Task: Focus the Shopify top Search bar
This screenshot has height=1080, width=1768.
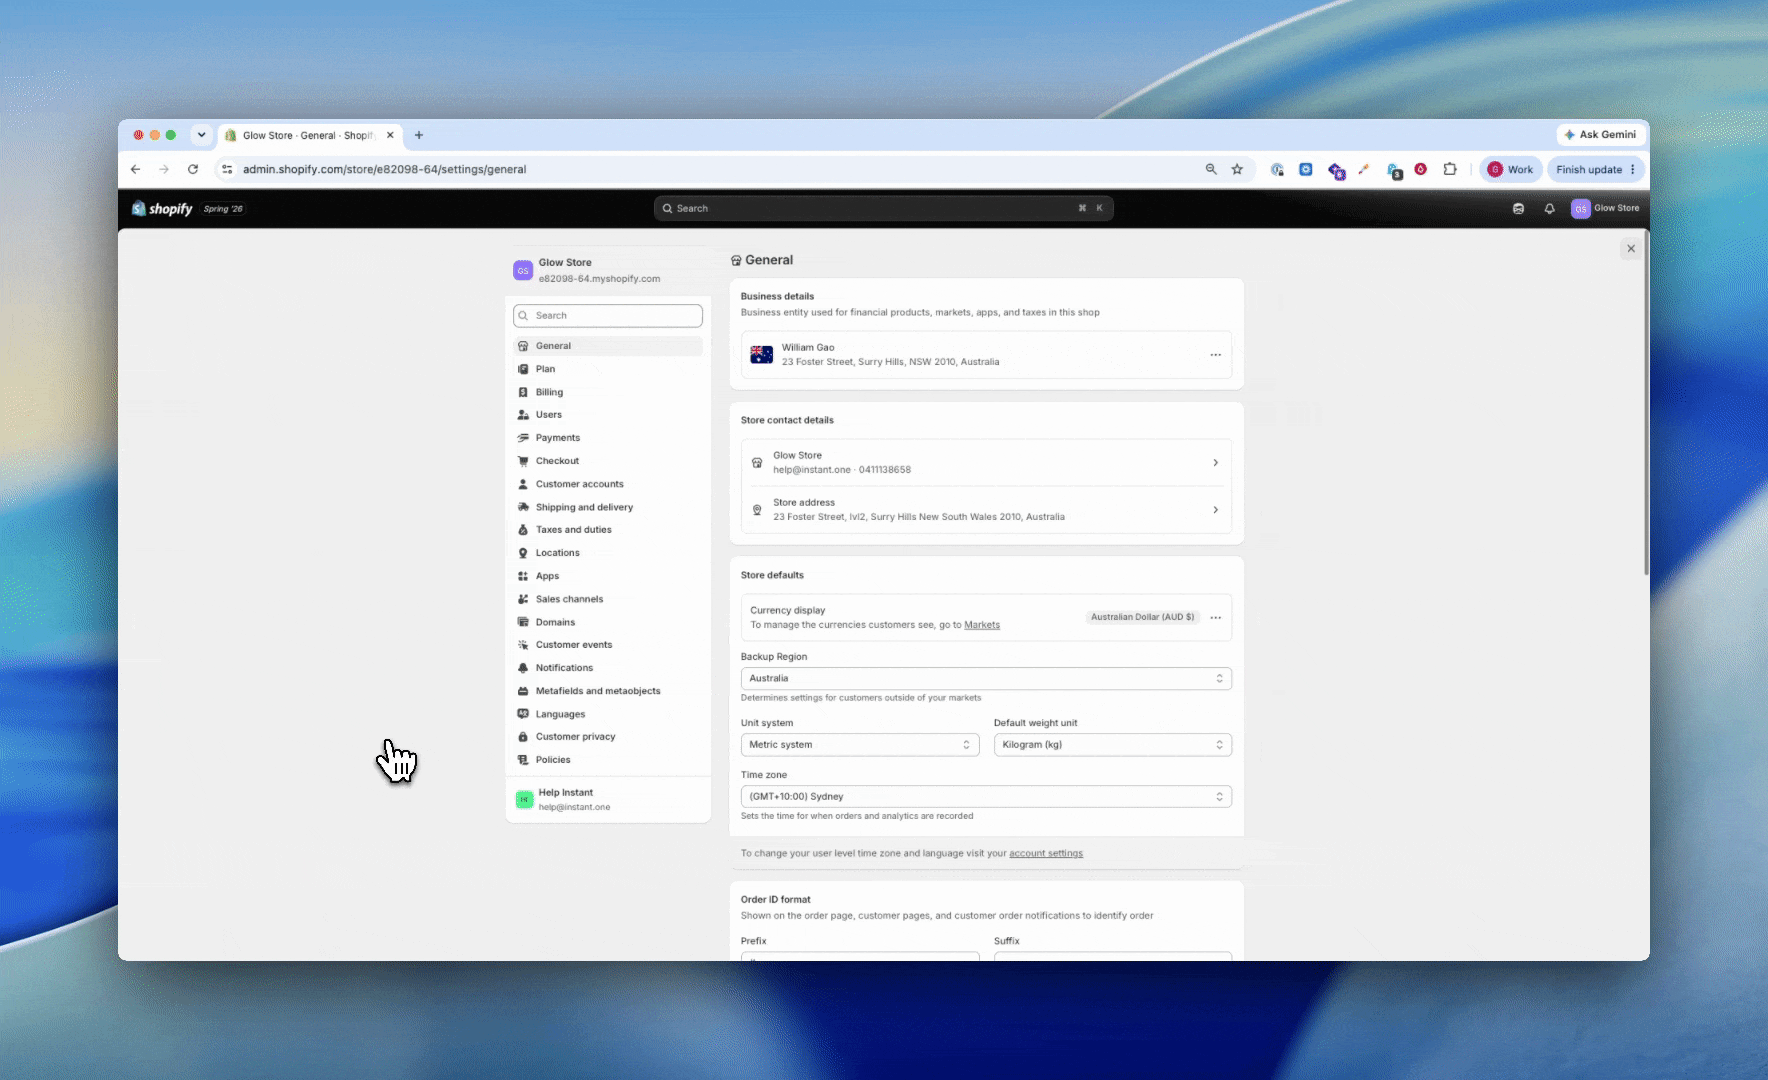Action: coord(883,208)
